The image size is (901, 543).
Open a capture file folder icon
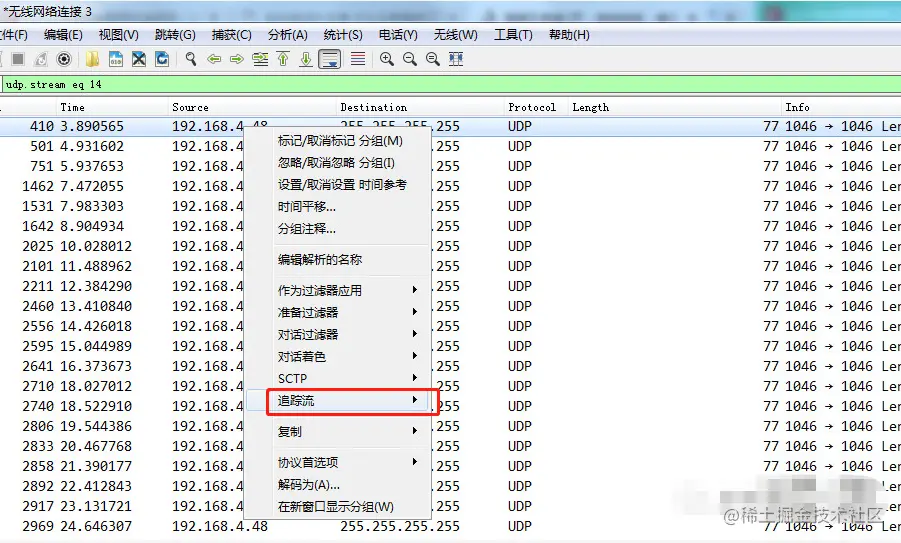92,59
